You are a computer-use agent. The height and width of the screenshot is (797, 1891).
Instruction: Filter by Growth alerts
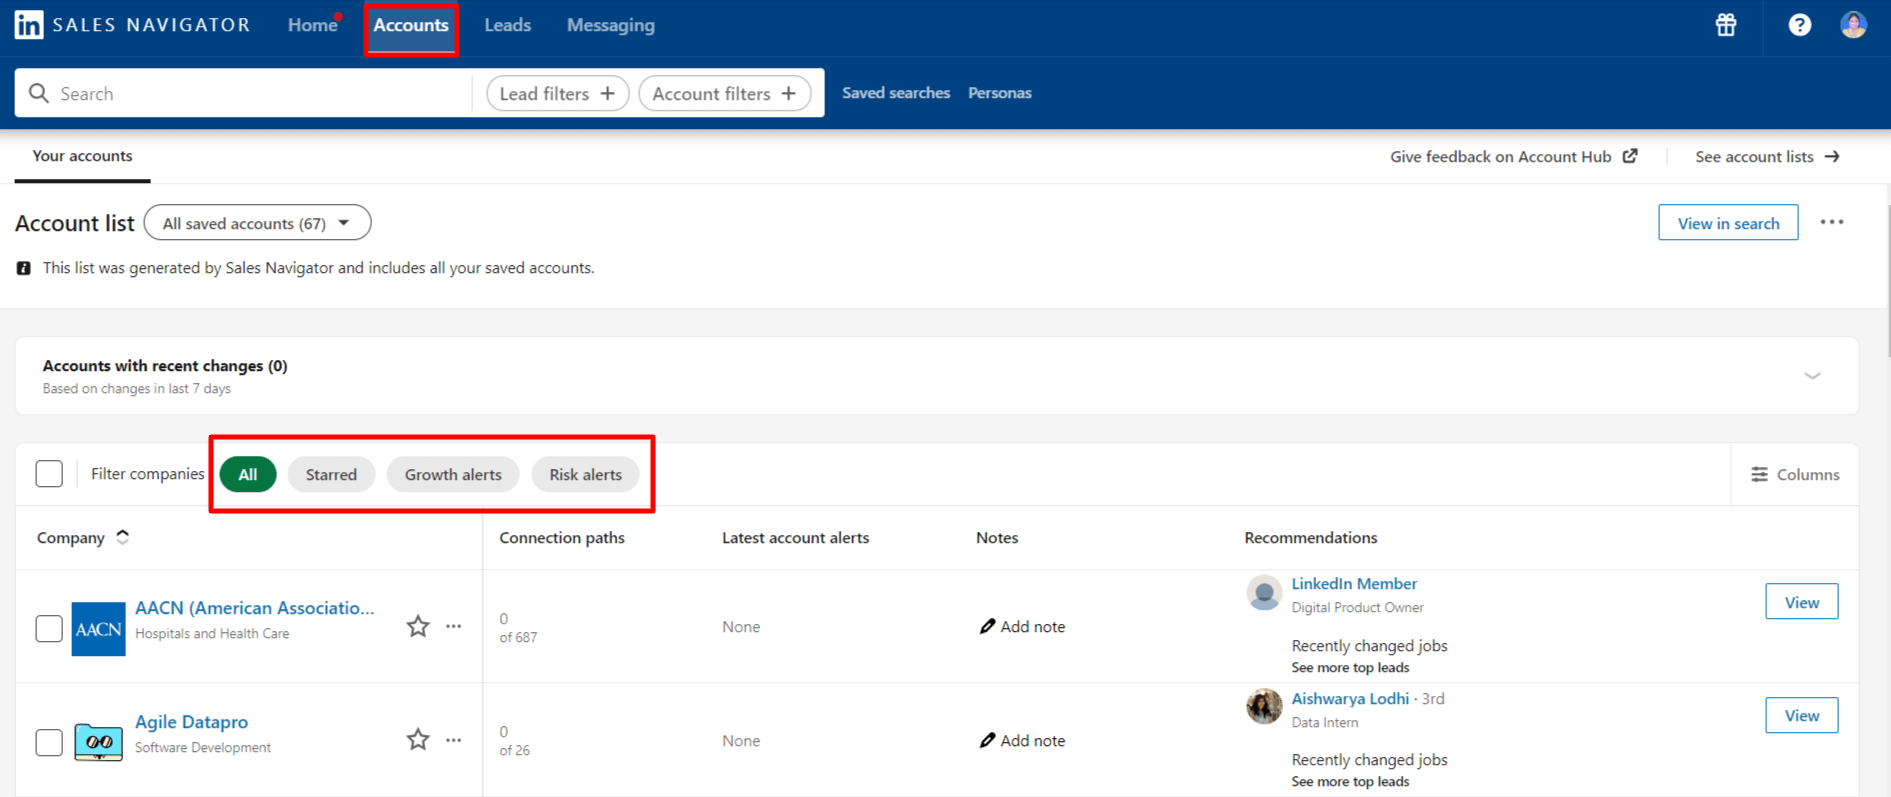(x=453, y=475)
